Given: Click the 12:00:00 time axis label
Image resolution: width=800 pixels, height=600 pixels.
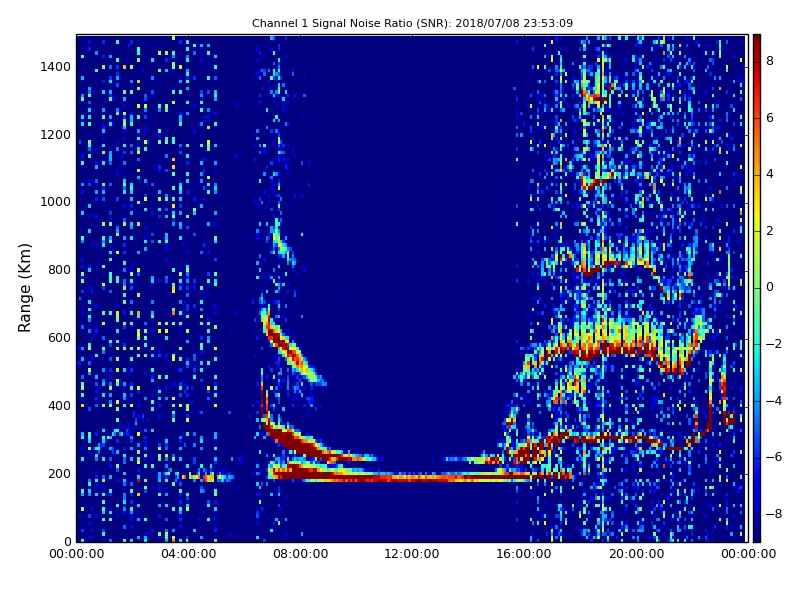Looking at the screenshot, I should point(412,554).
